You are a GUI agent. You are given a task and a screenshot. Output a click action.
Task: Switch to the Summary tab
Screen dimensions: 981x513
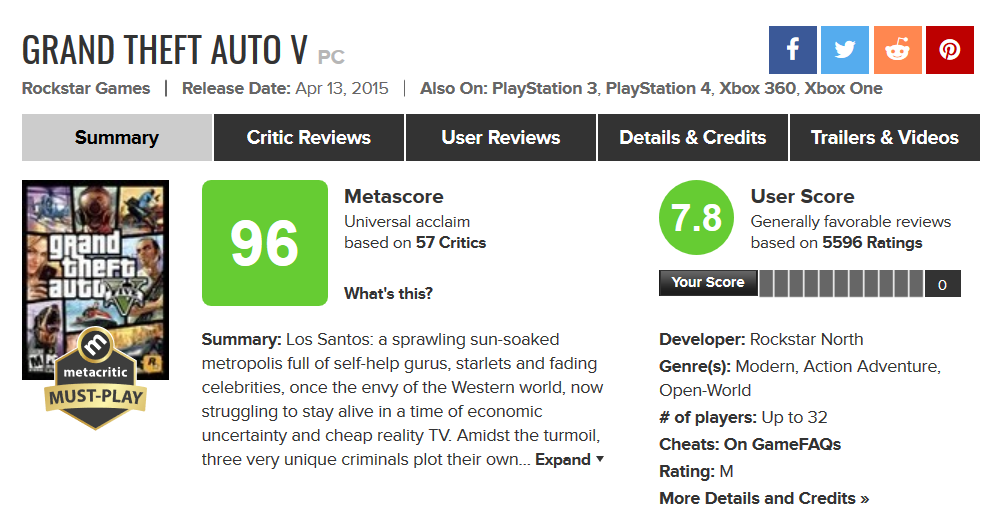tap(117, 138)
